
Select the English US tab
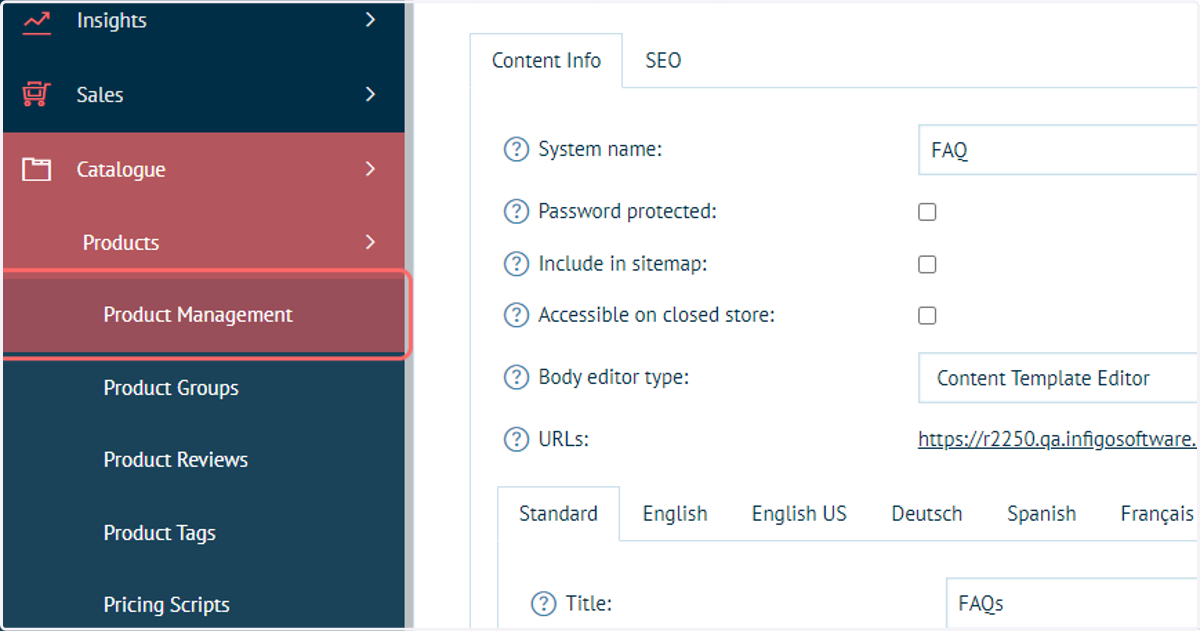coord(799,514)
